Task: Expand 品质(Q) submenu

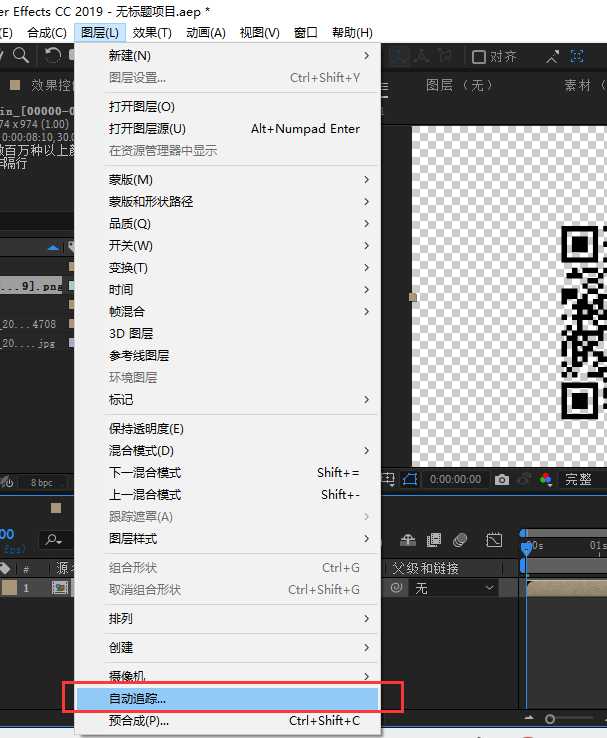Action: pyautogui.click(x=228, y=224)
